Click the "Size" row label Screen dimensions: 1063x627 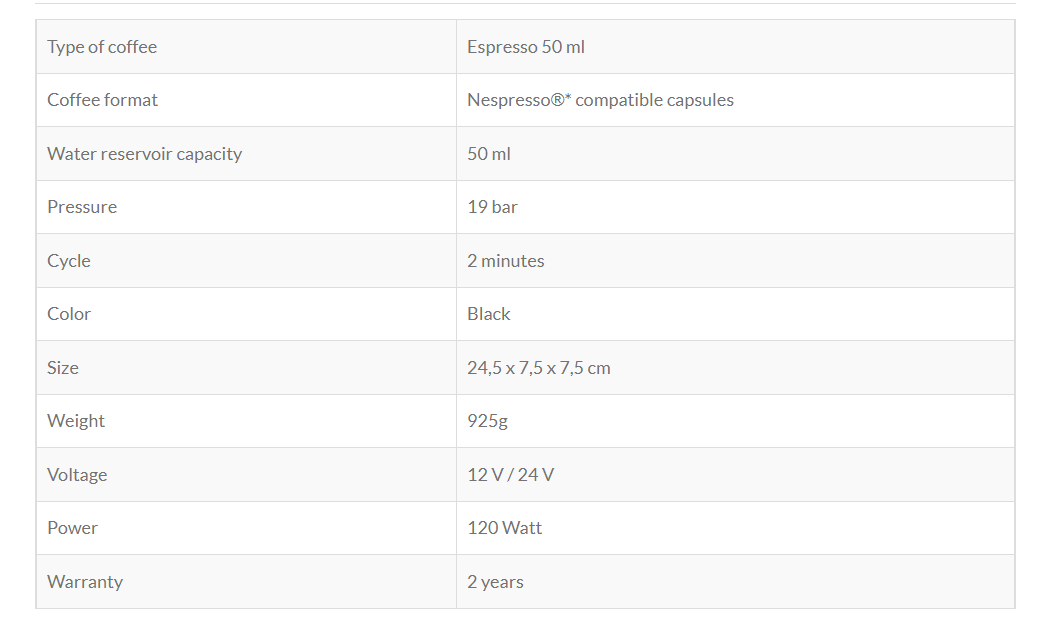[63, 368]
